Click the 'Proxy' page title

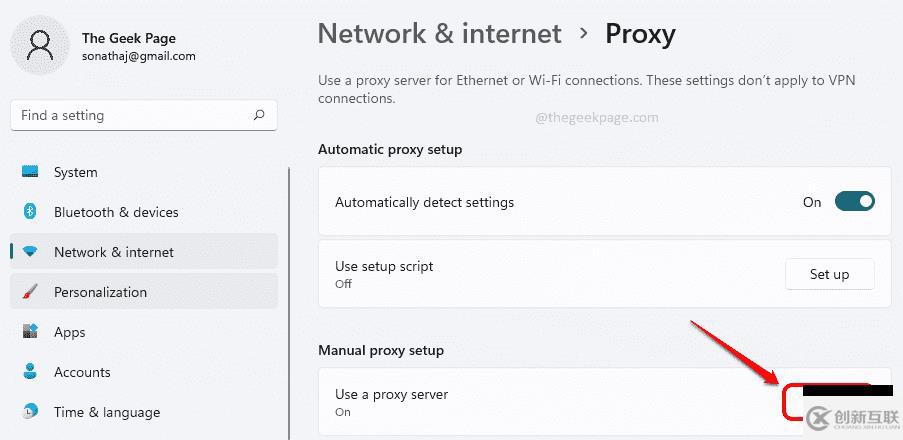640,34
